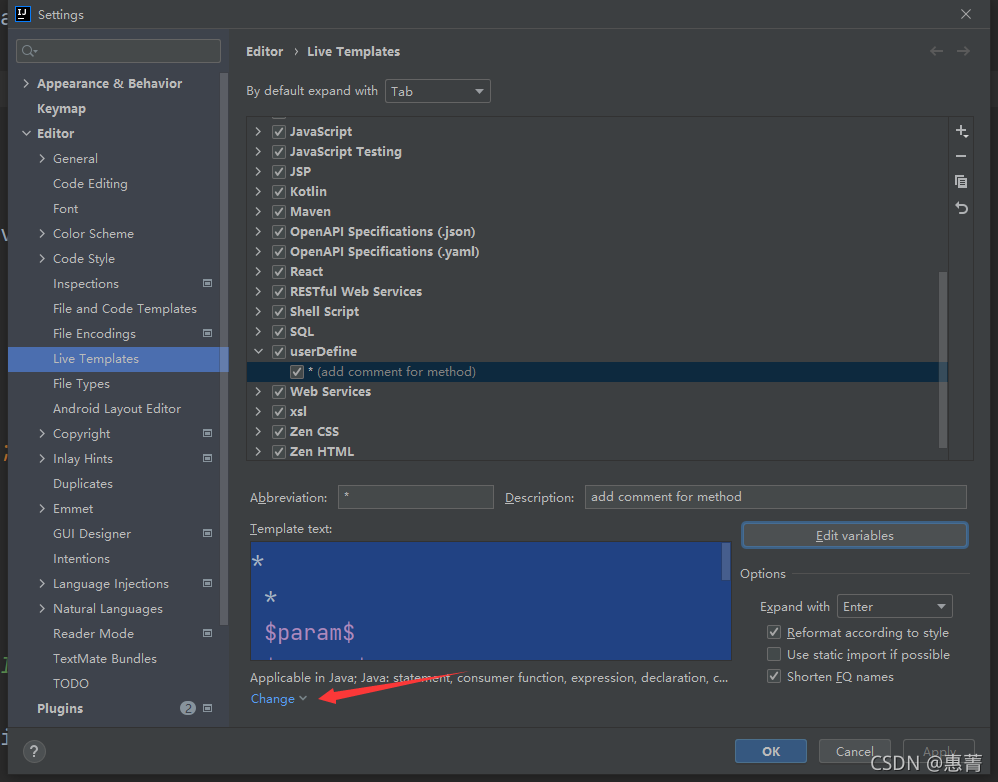Open the Expand with Enter dropdown

pos(894,606)
